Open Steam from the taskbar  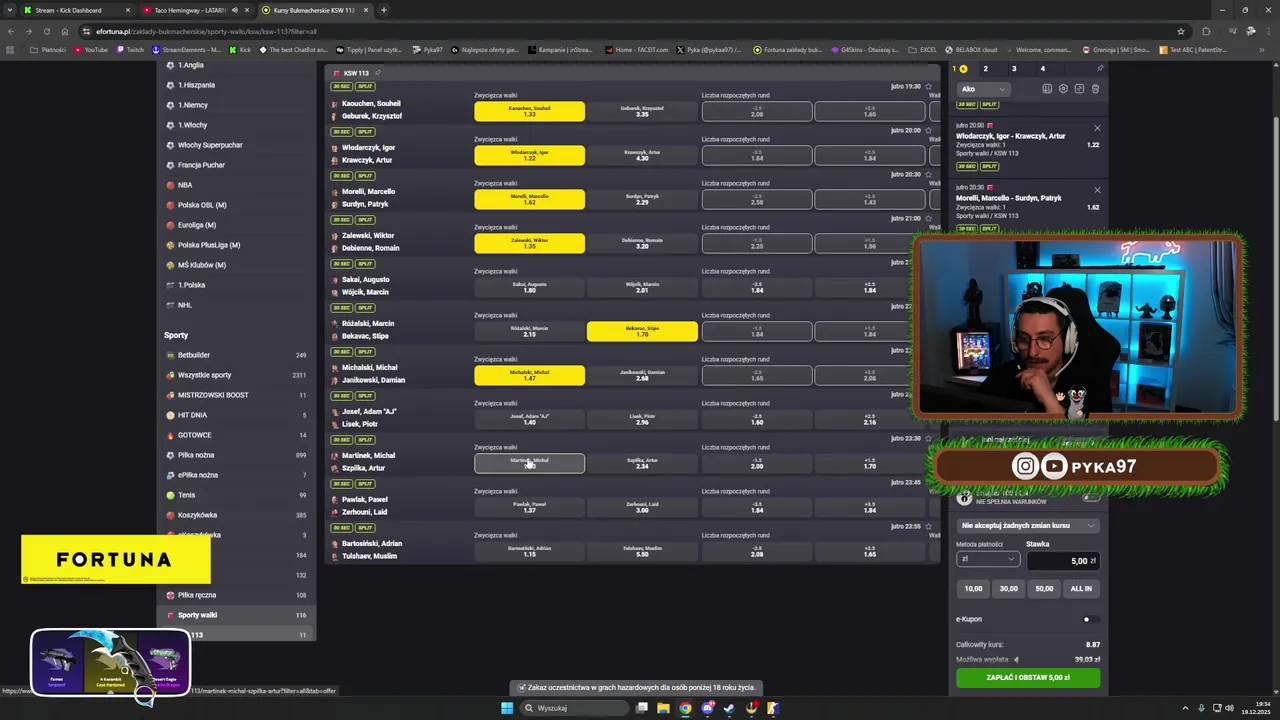(729, 708)
